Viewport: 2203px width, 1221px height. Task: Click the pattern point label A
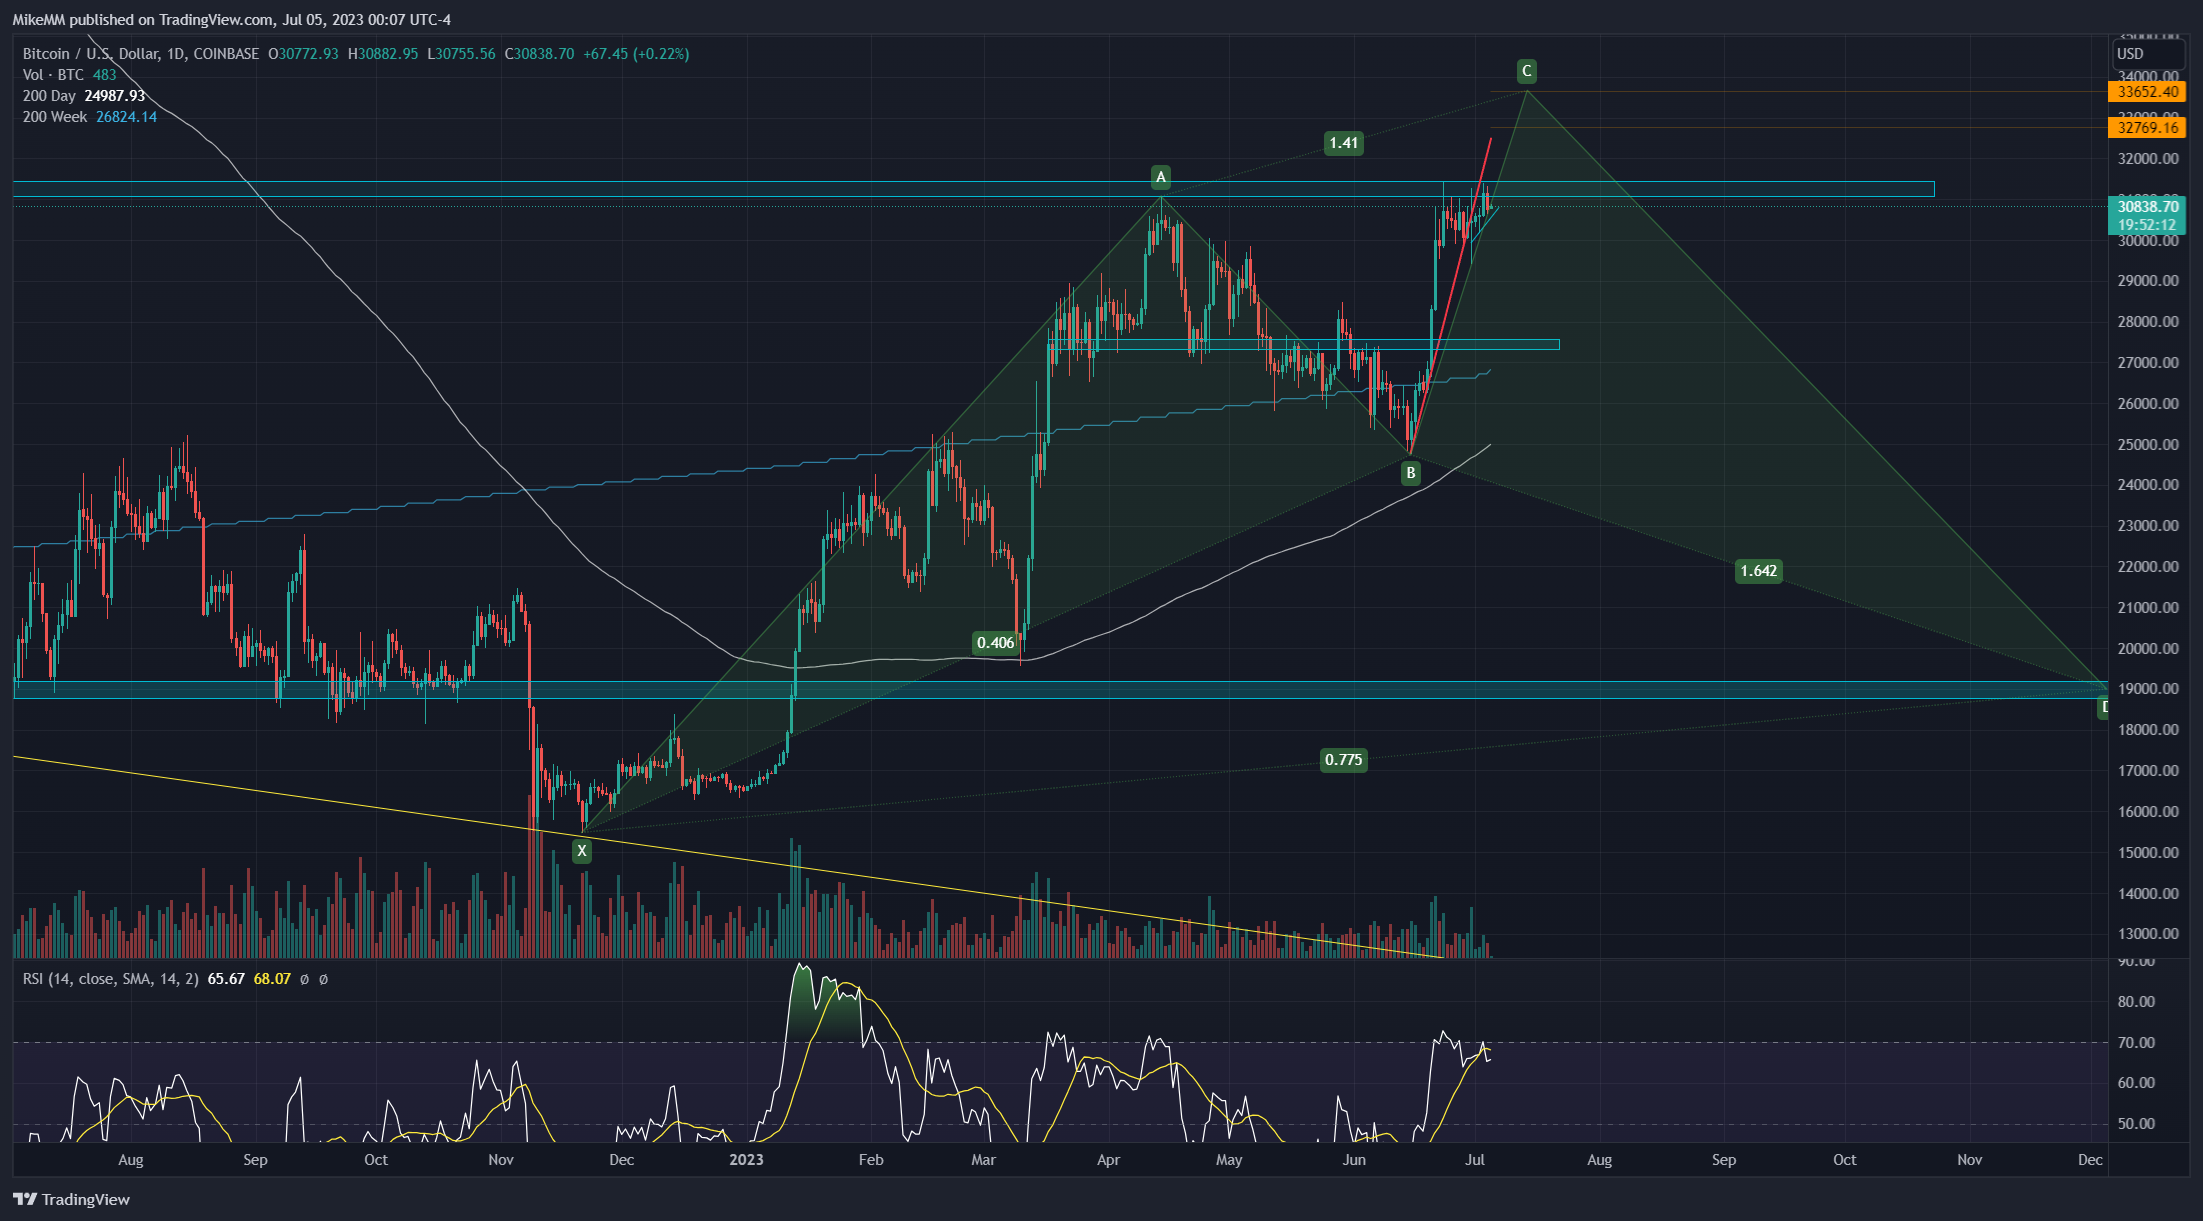[1161, 178]
